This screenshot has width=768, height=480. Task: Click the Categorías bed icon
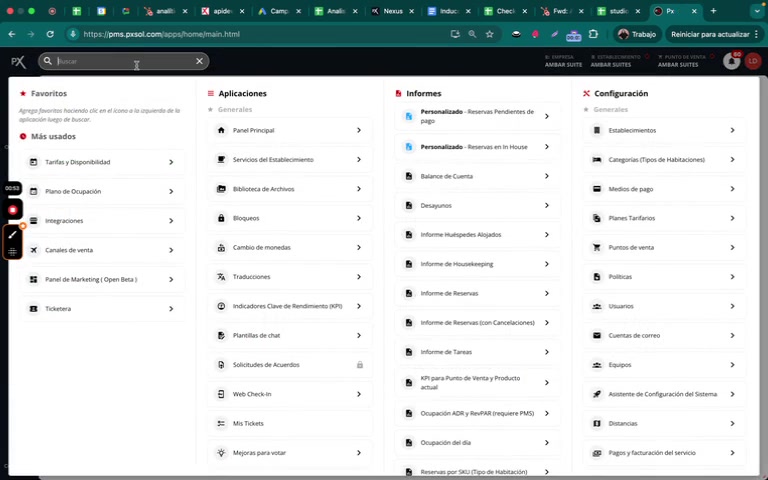point(597,160)
